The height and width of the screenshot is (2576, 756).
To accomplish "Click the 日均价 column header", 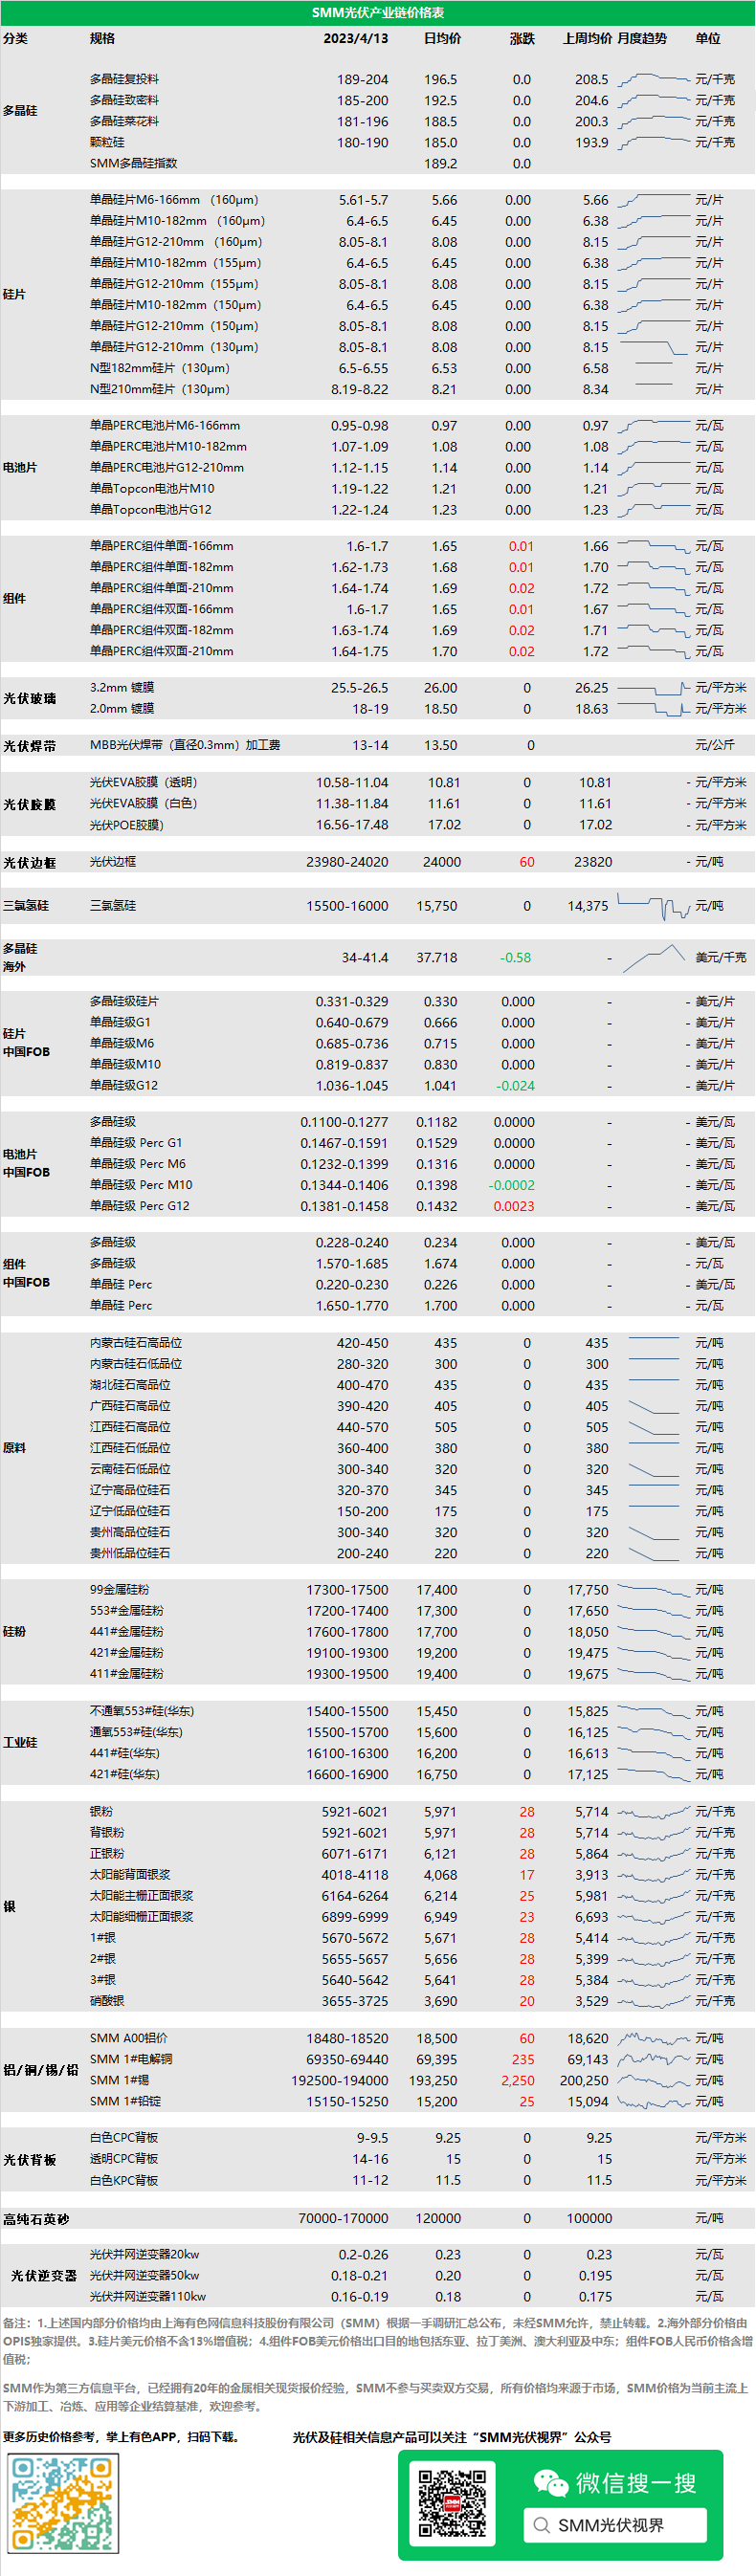I will click(442, 39).
